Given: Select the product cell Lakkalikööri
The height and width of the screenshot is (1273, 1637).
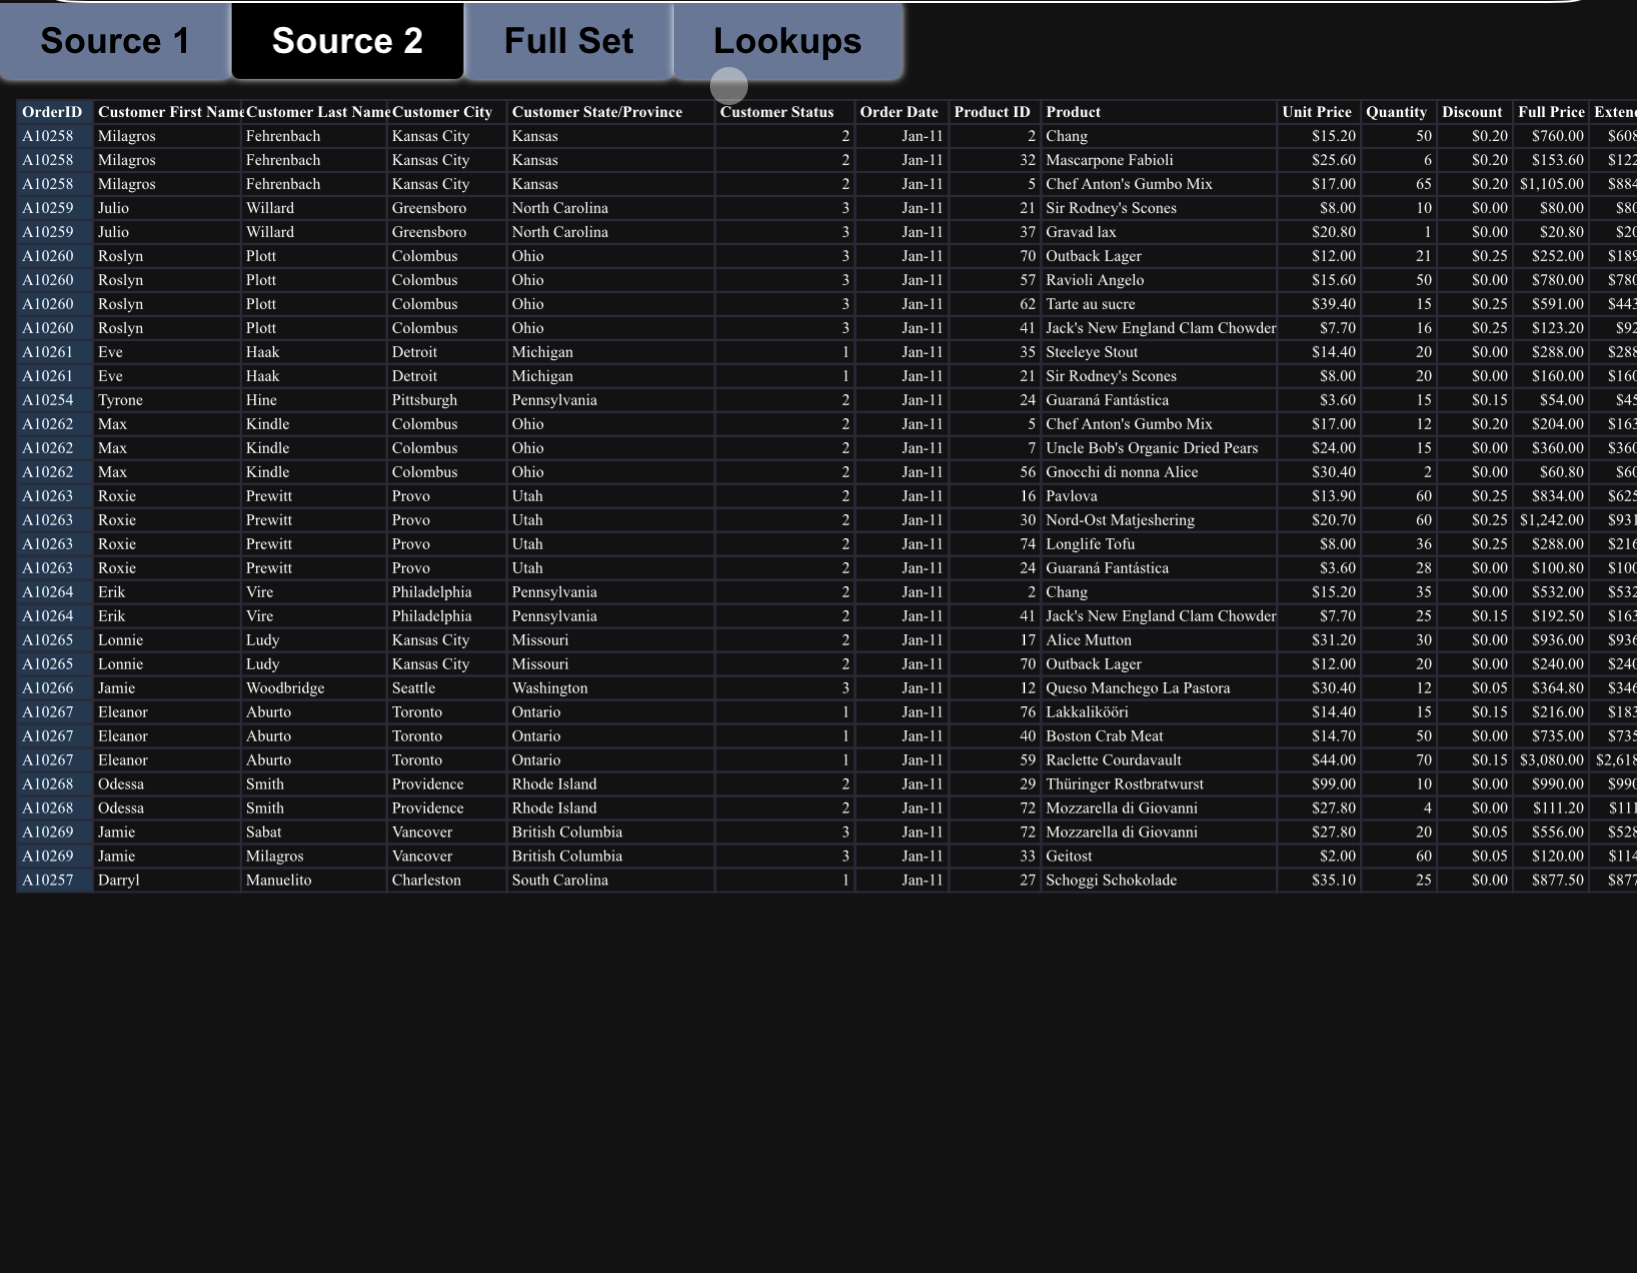Looking at the screenshot, I should (1159, 712).
